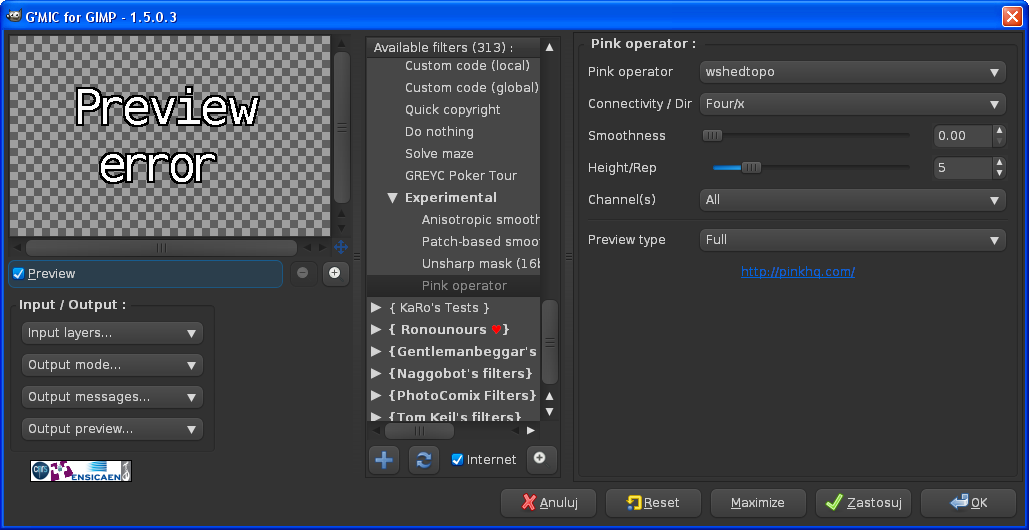The width and height of the screenshot is (1029, 530).
Task: Toggle the Preview checkbox
Action: 18,274
